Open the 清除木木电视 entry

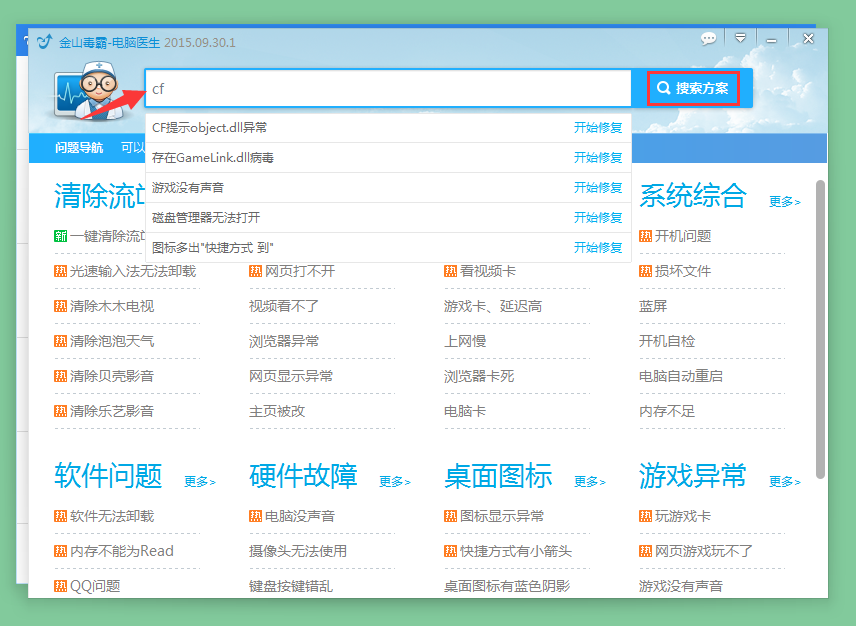click(112, 306)
